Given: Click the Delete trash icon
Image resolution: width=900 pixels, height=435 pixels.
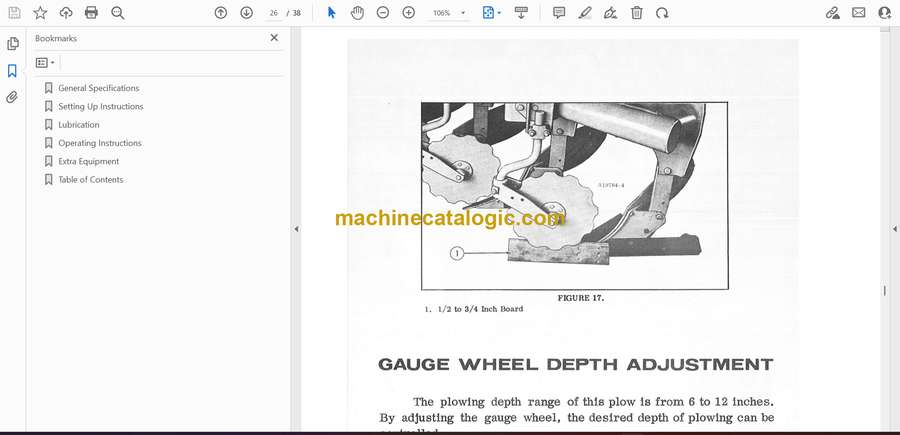Looking at the screenshot, I should point(637,13).
